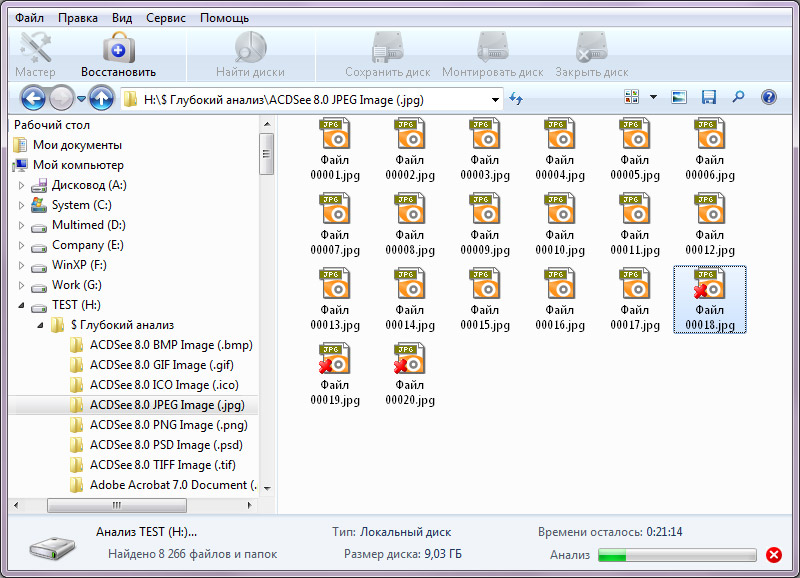Click the tree horizontal scrollbar thumb

tap(117, 506)
